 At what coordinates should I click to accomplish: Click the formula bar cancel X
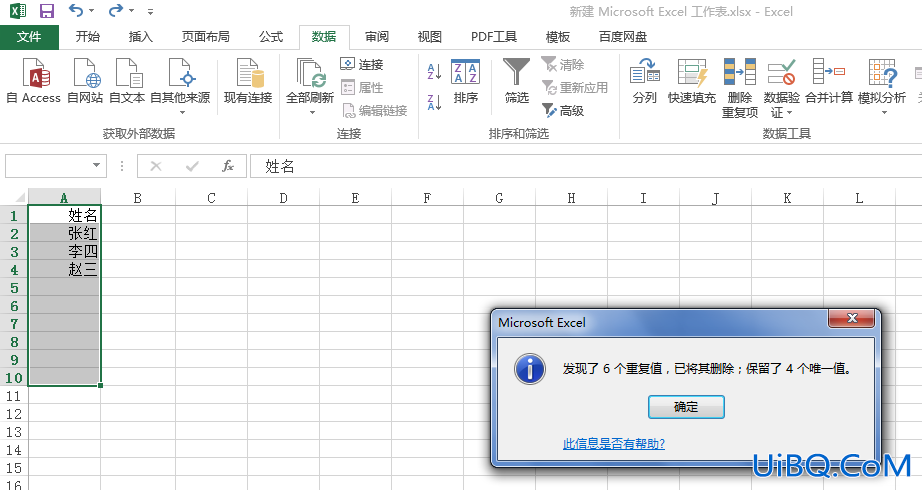[x=156, y=166]
